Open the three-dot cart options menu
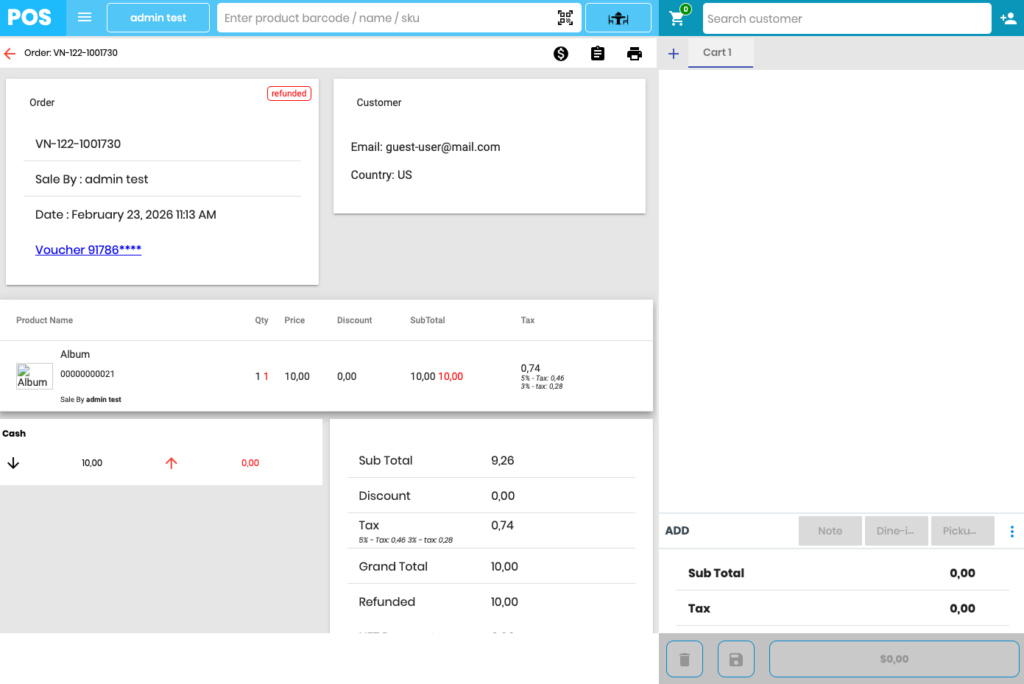The height and width of the screenshot is (684, 1024). [1011, 531]
